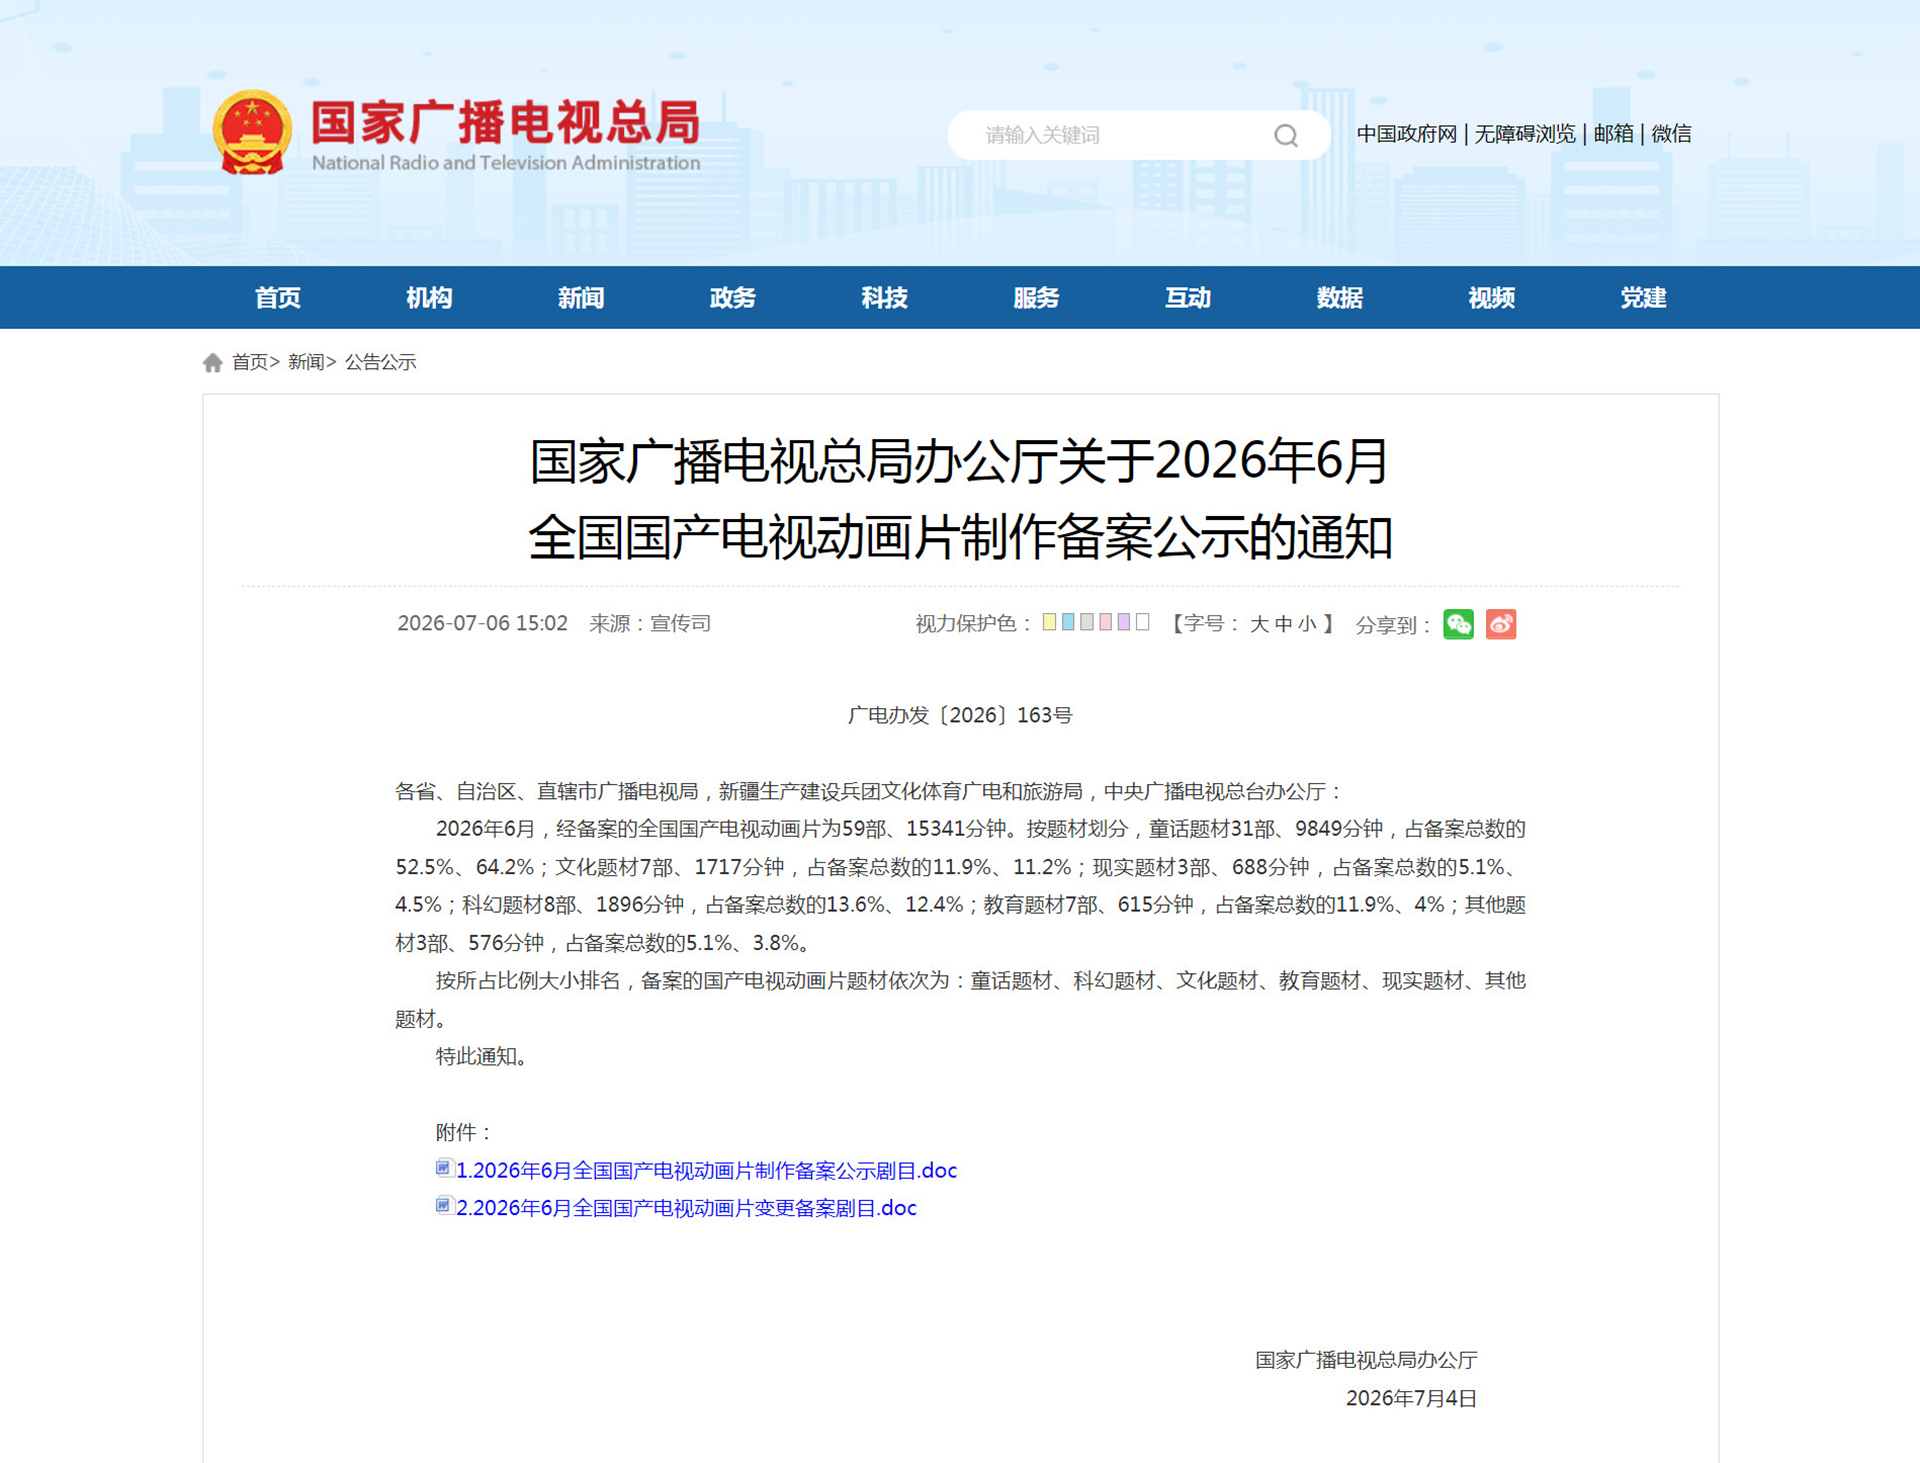1920x1463 pixels.
Task: Open the 新闻 navigation tab
Action: (x=581, y=297)
